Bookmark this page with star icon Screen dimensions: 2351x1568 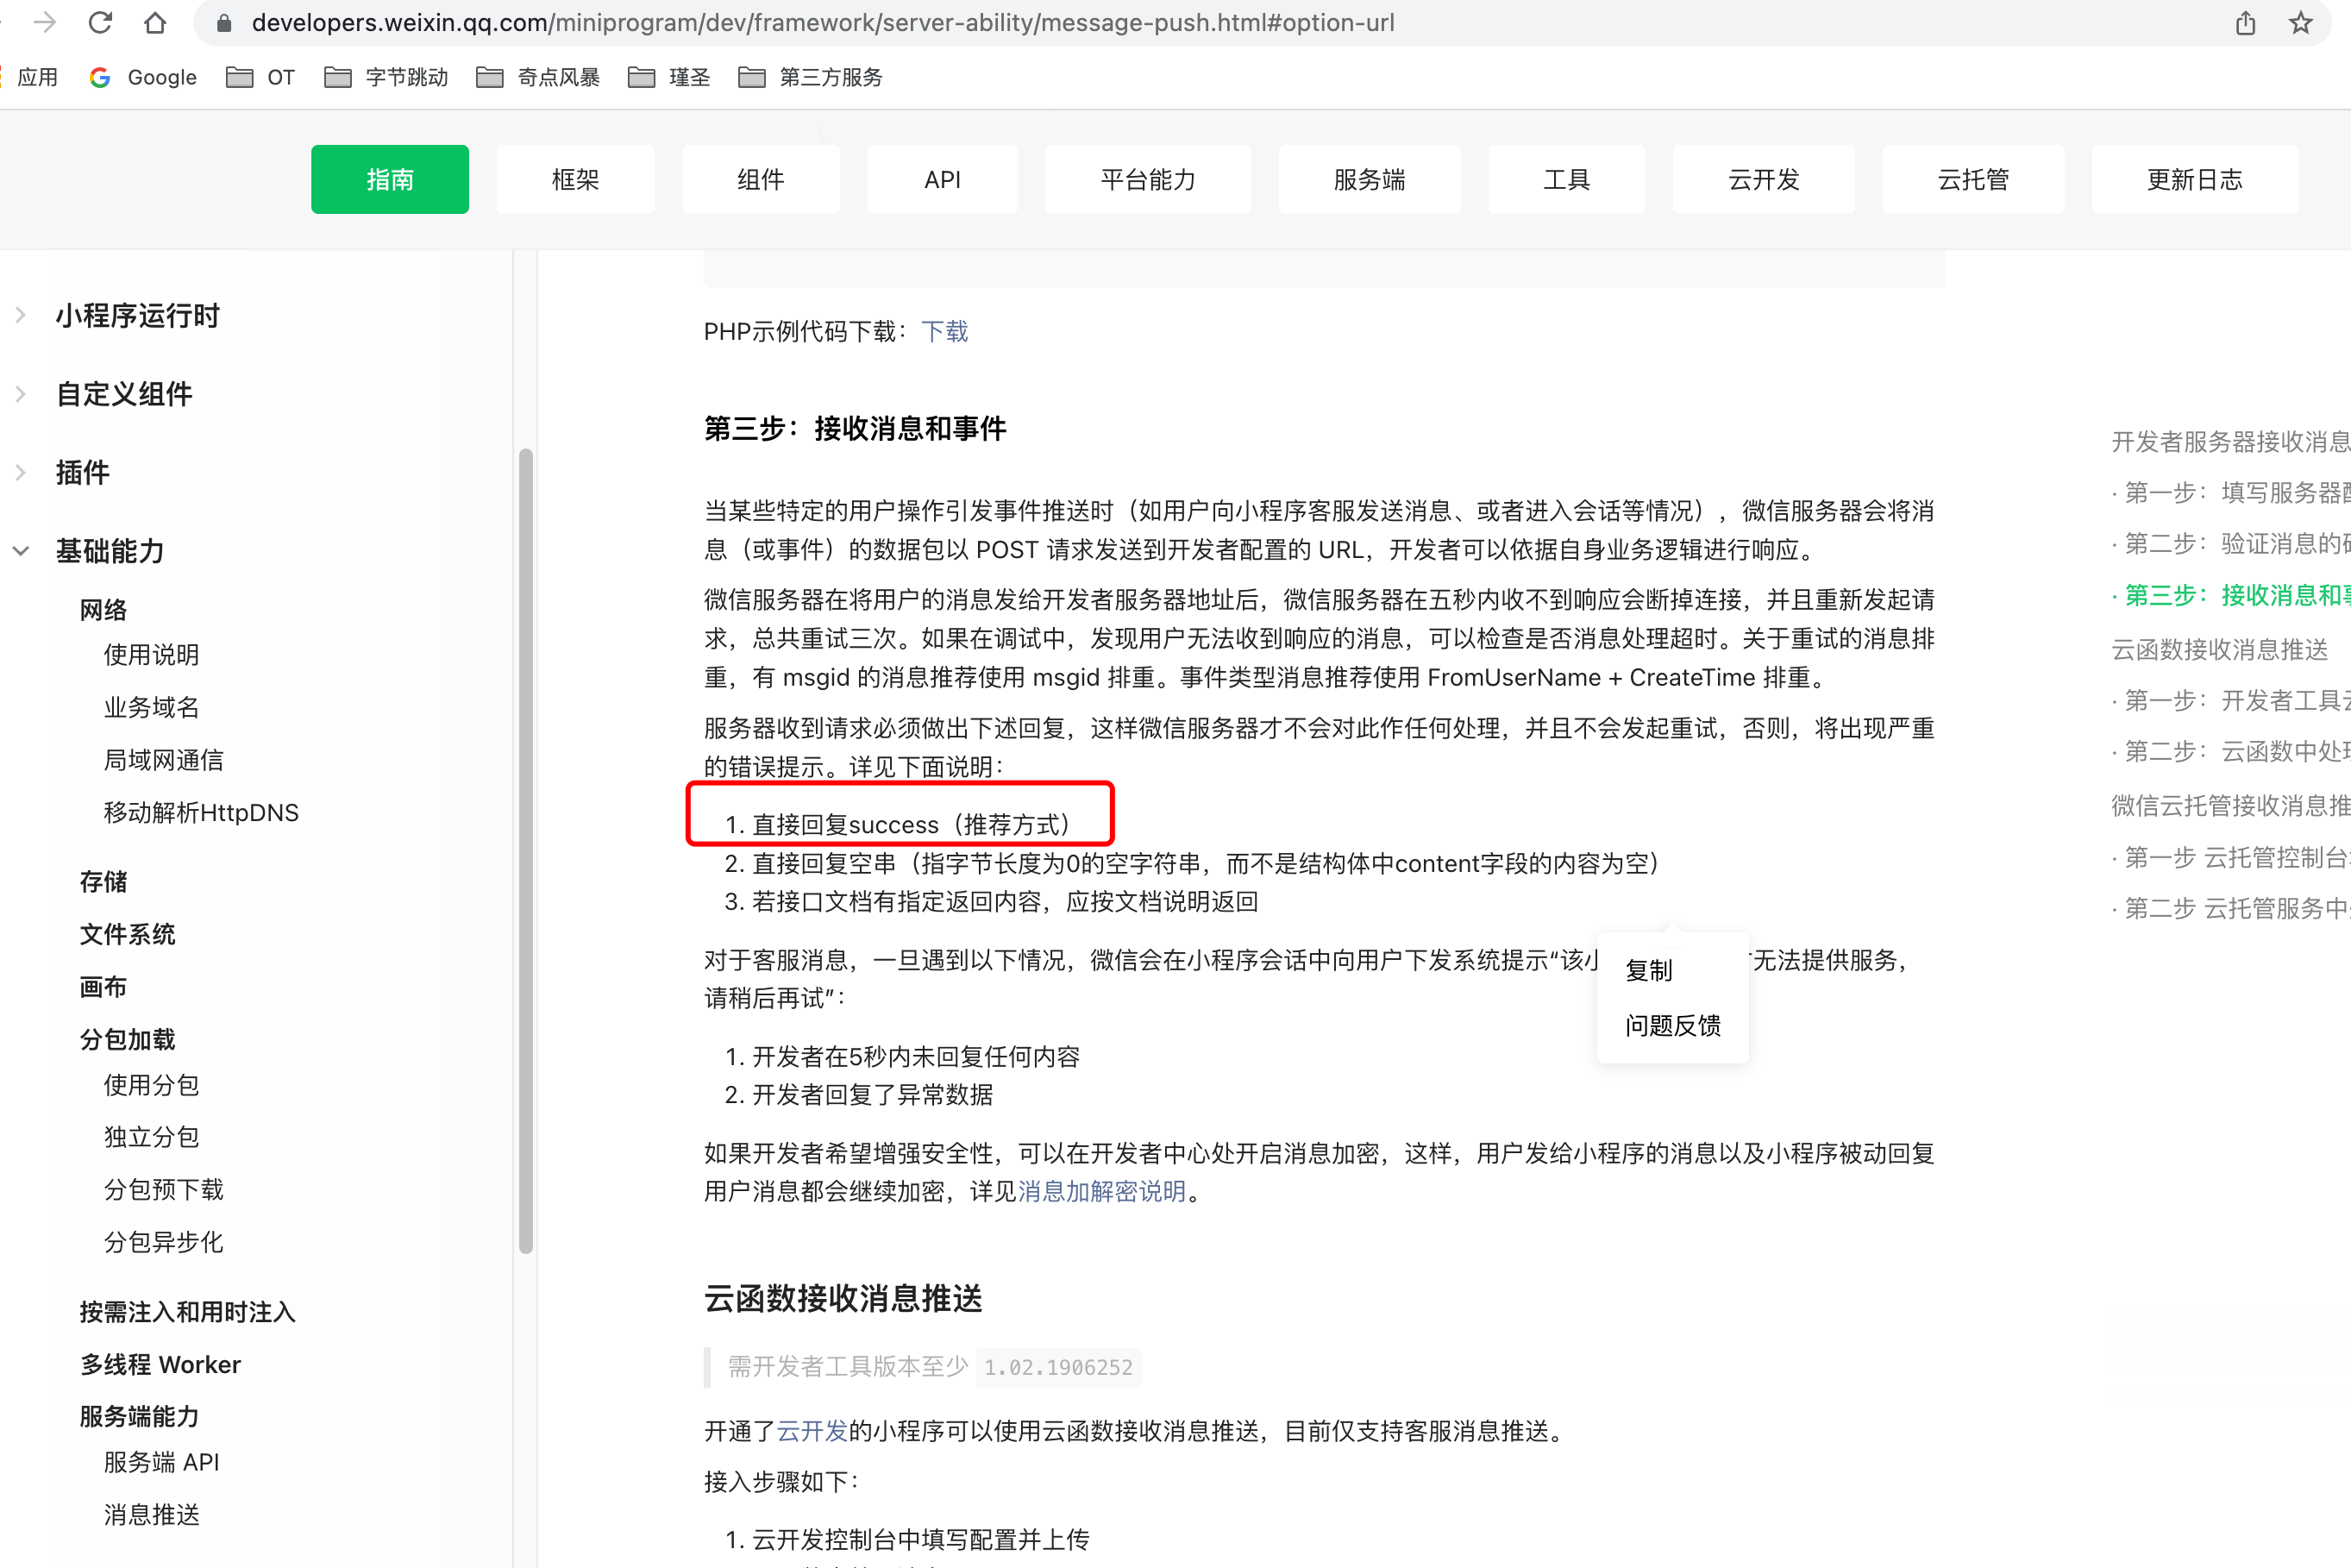click(2300, 22)
